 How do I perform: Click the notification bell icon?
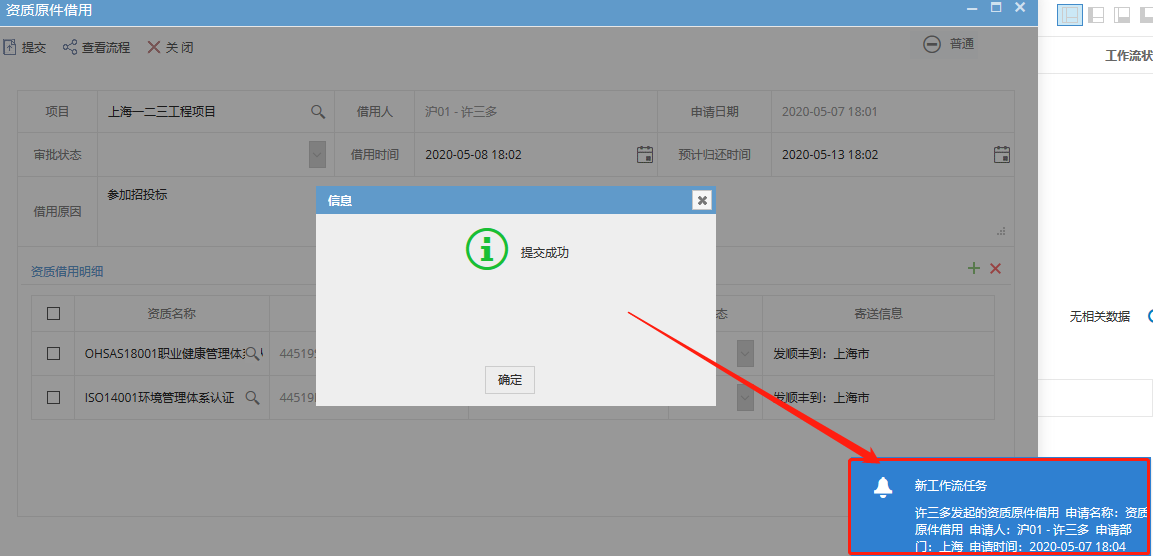pyautogui.click(x=882, y=487)
